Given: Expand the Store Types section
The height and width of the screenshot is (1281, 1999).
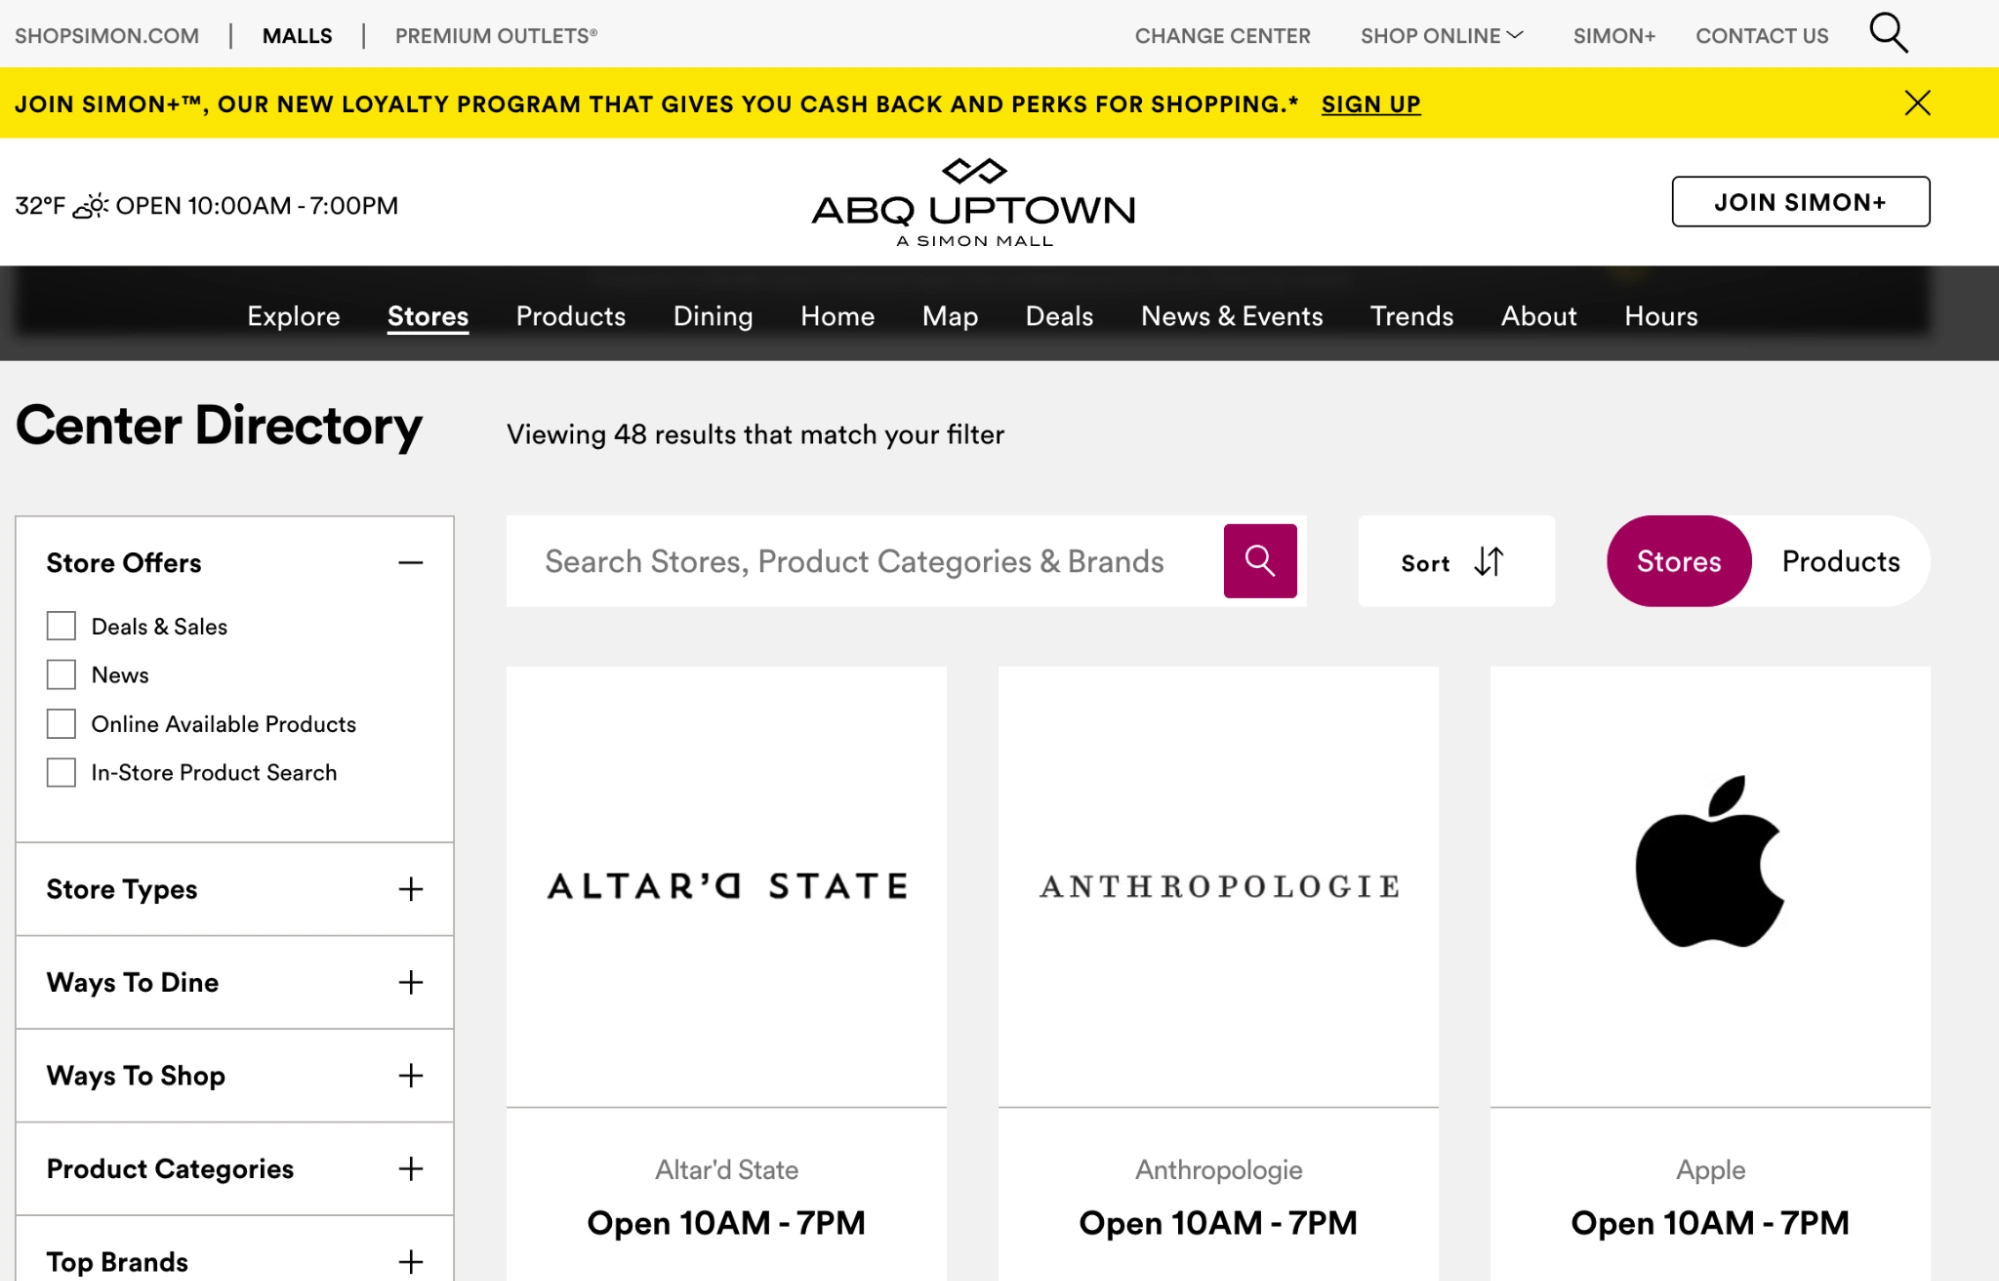Looking at the screenshot, I should [x=410, y=889].
